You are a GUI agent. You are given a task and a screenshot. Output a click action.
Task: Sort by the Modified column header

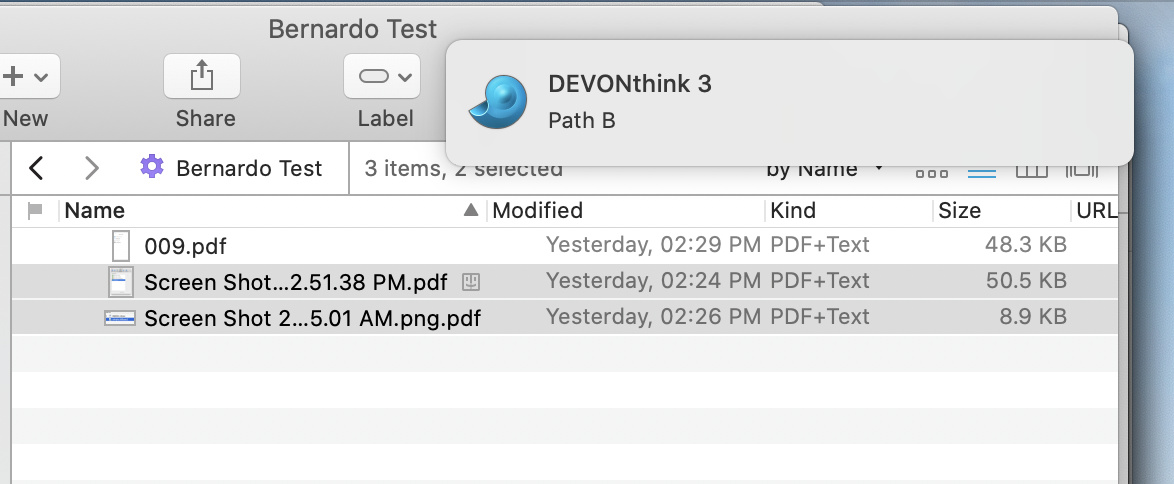pos(538,211)
